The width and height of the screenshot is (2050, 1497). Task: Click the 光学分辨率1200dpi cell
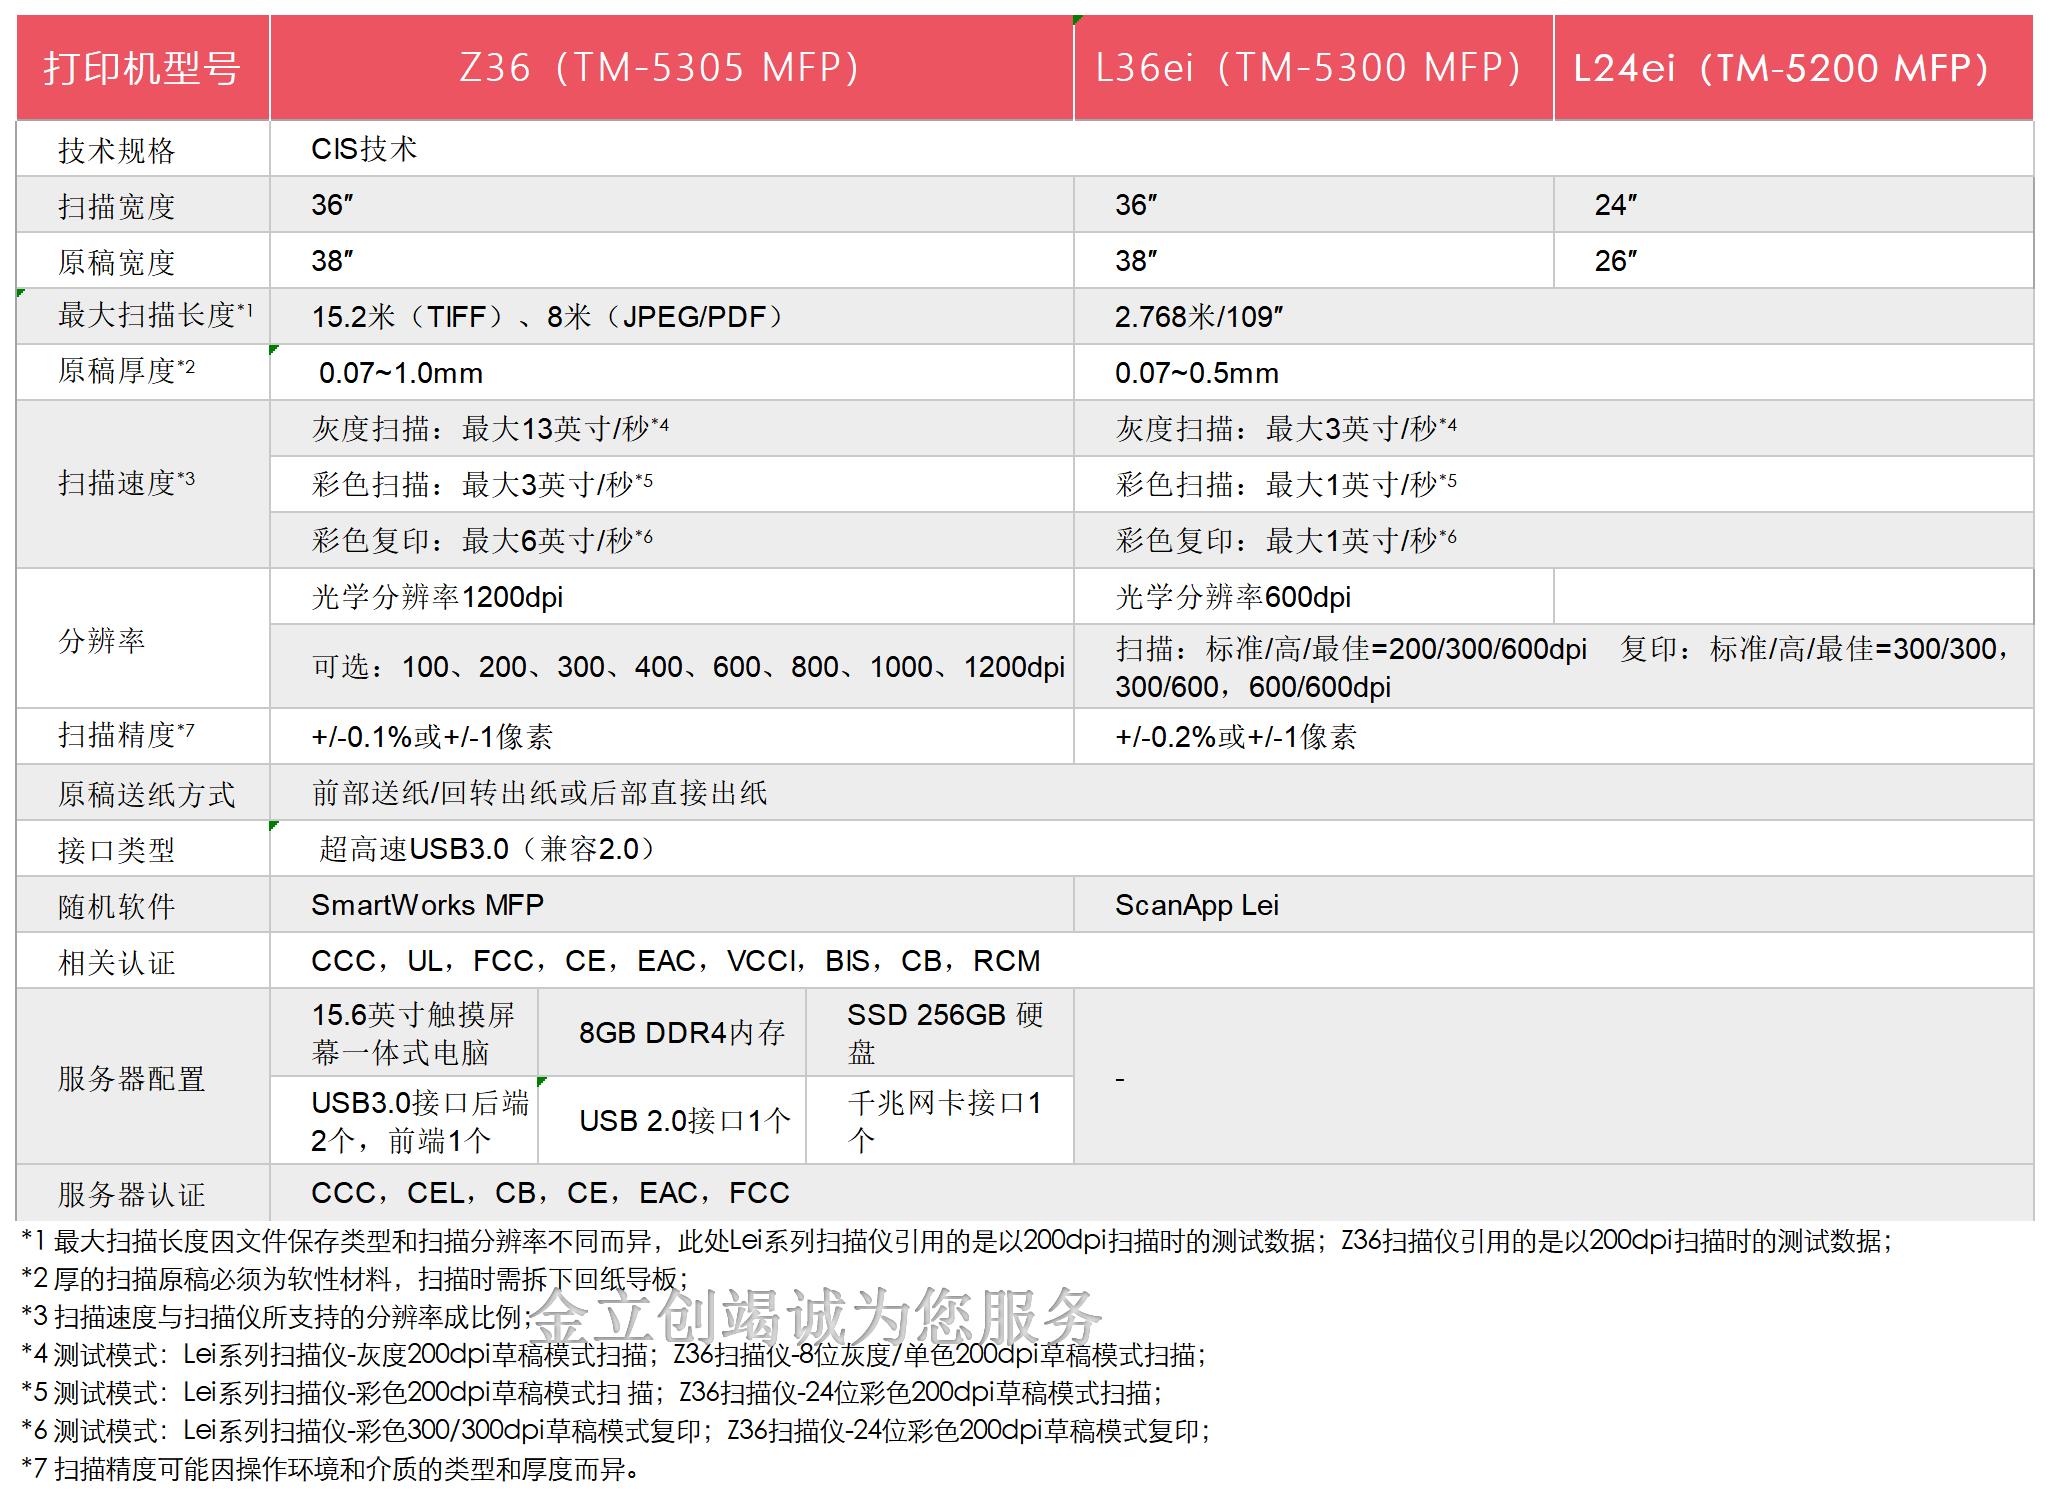coord(672,597)
